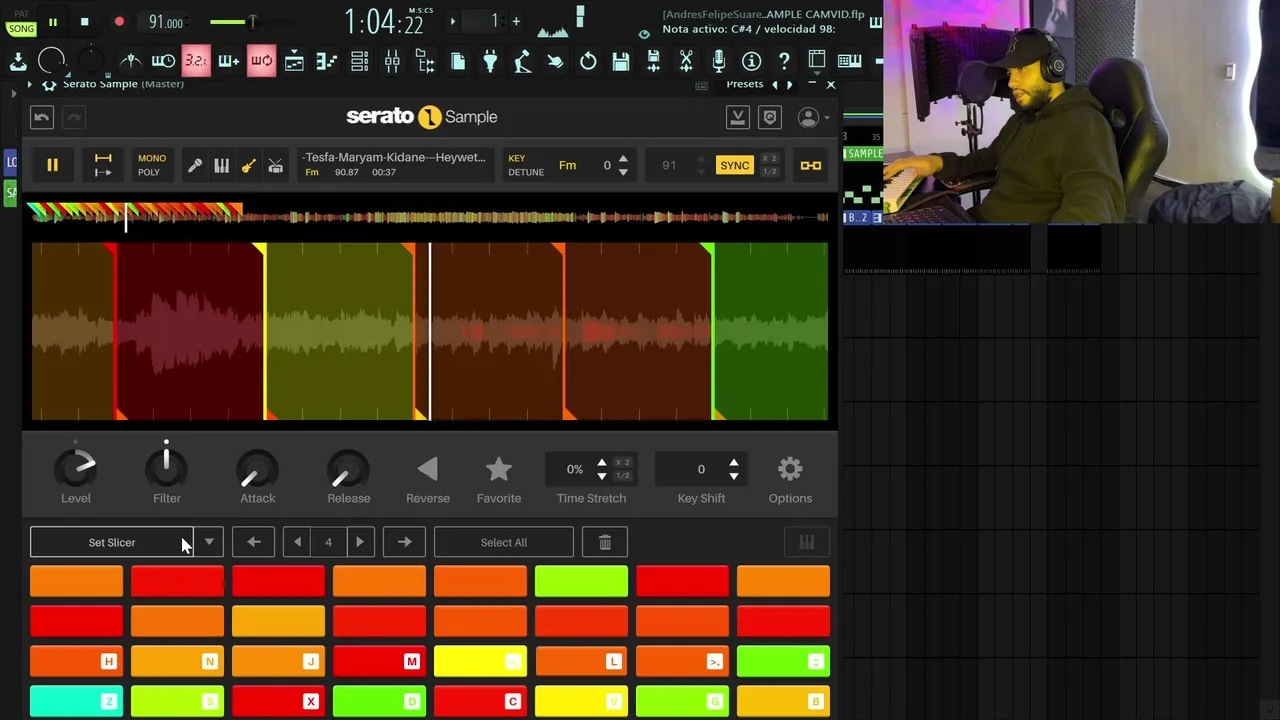Decrease Key Shift value

(x=734, y=475)
